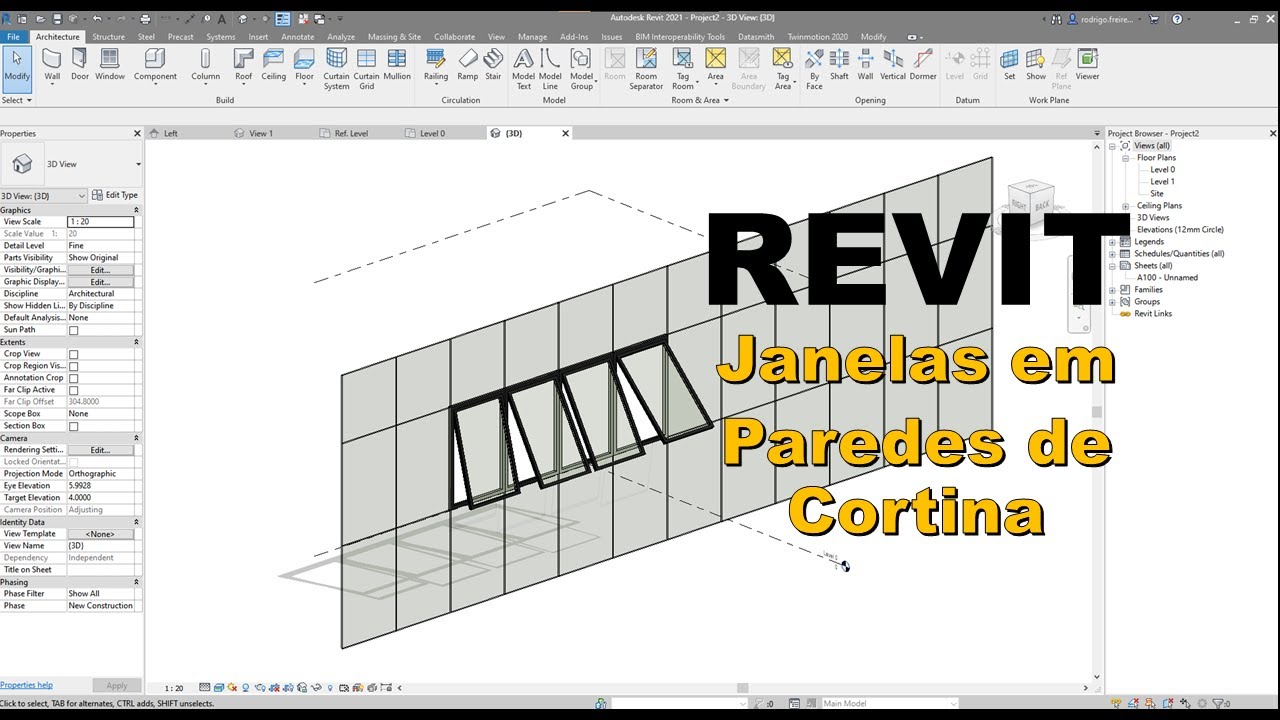This screenshot has height=720, width=1280.
Task: Collapse the Floor Plans tree node
Action: click(1125, 158)
